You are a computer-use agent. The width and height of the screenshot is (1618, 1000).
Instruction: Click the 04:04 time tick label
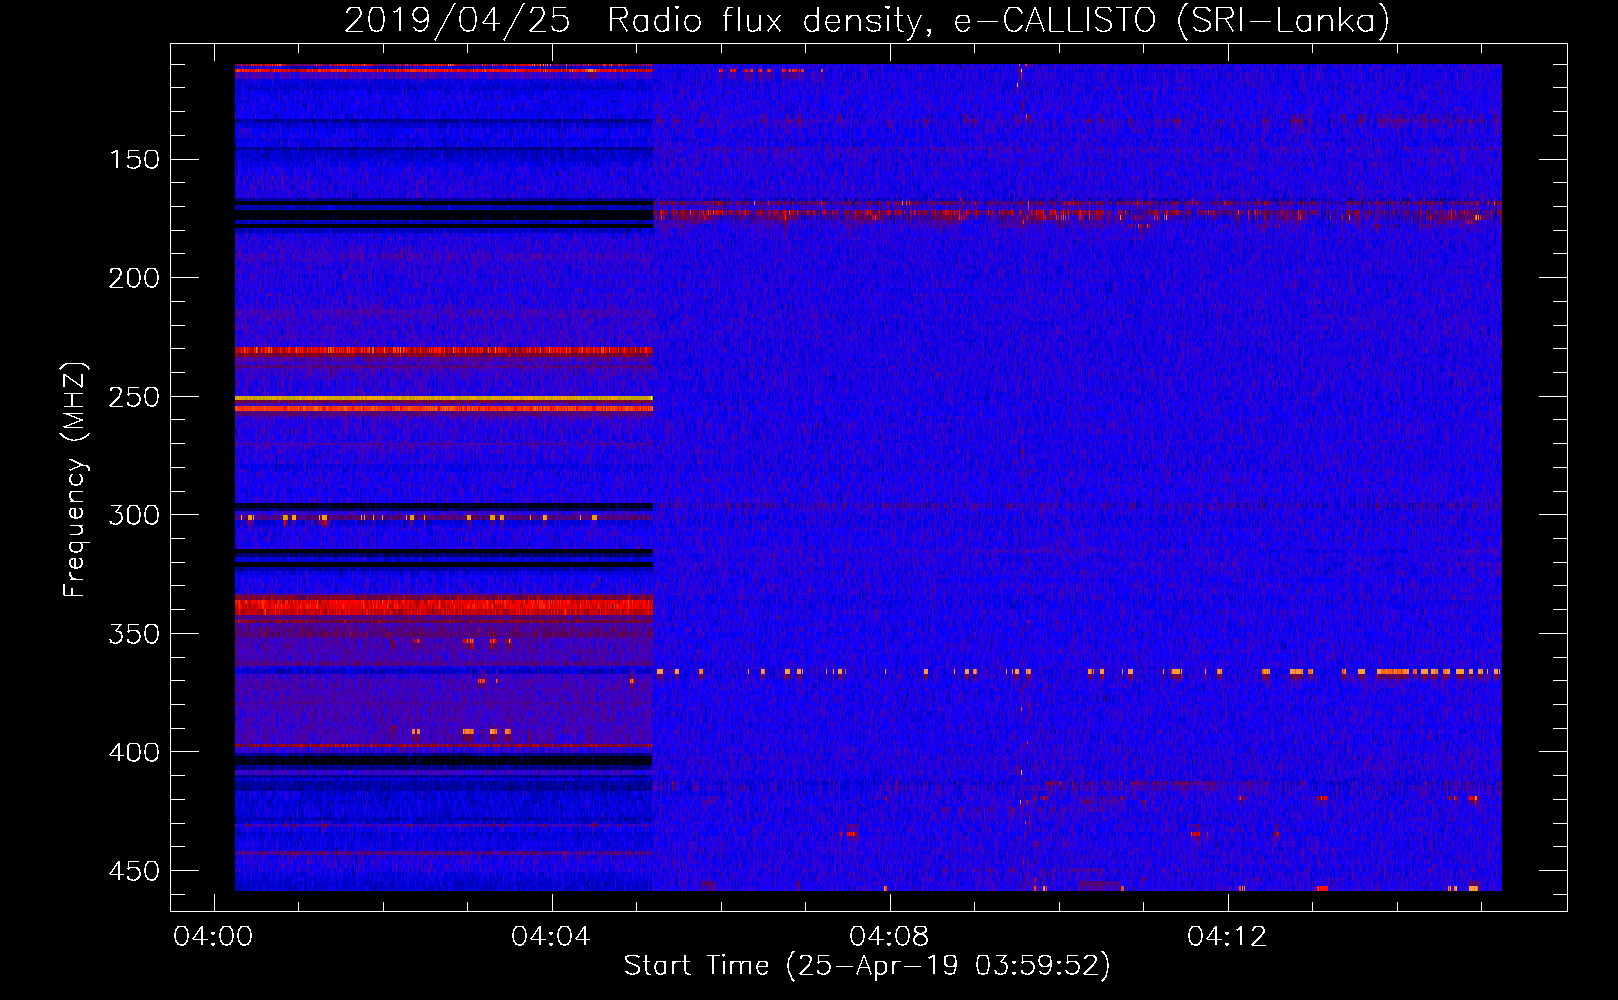click(551, 937)
